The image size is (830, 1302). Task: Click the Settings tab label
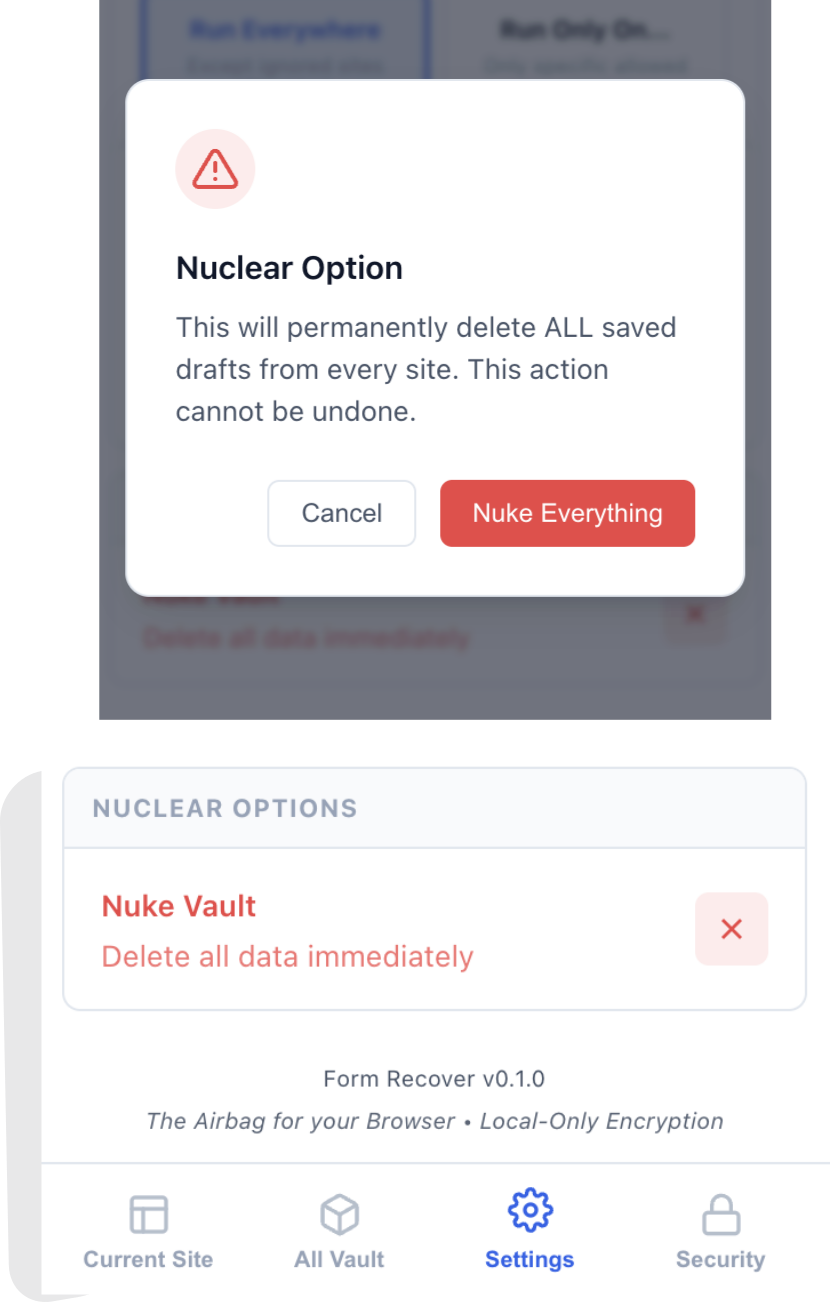(529, 1259)
